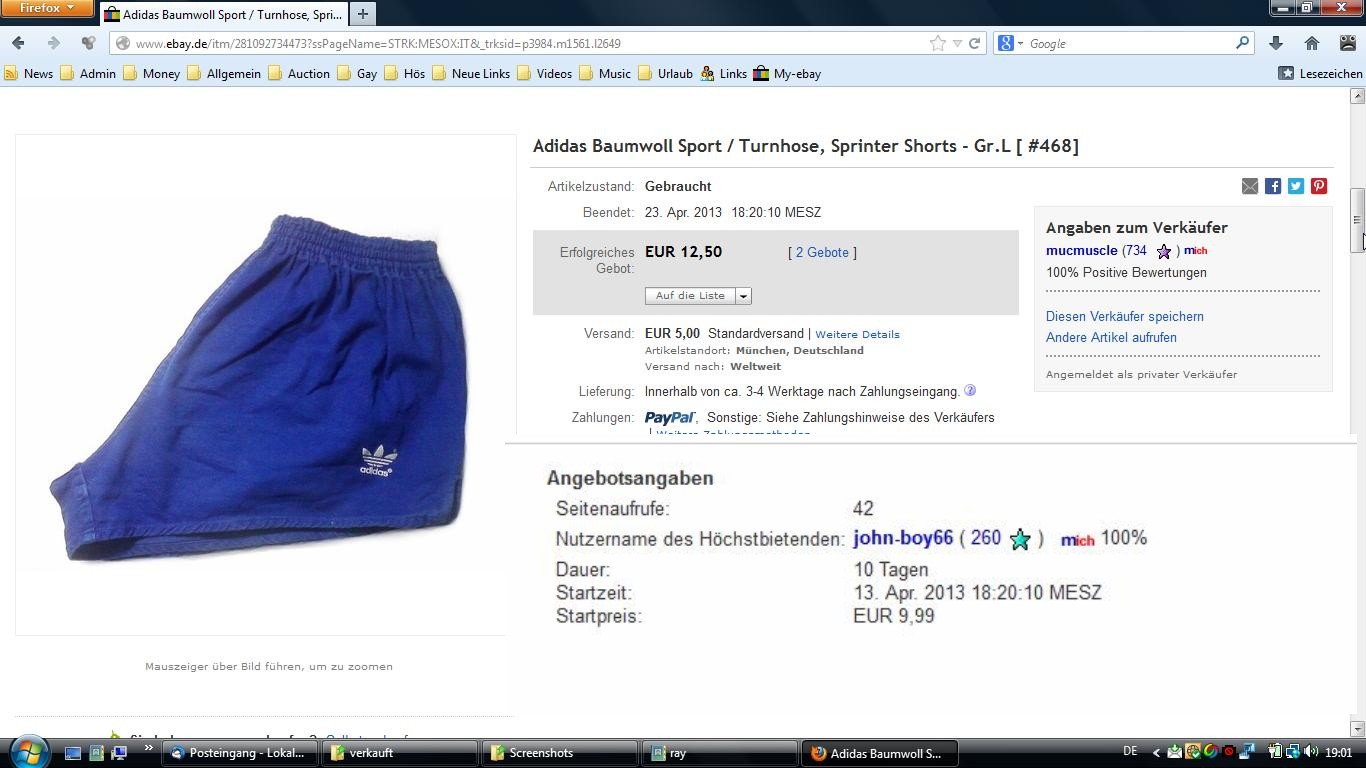Open Firefox downloads arrow icon
This screenshot has height=768, width=1366.
(1276, 43)
